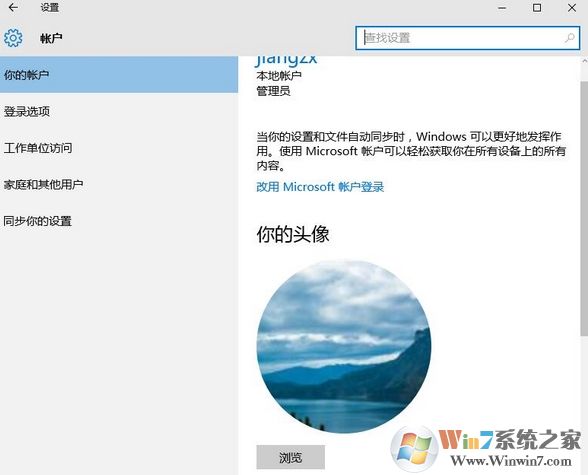
Task: Close the settings window
Action: coord(572,7)
